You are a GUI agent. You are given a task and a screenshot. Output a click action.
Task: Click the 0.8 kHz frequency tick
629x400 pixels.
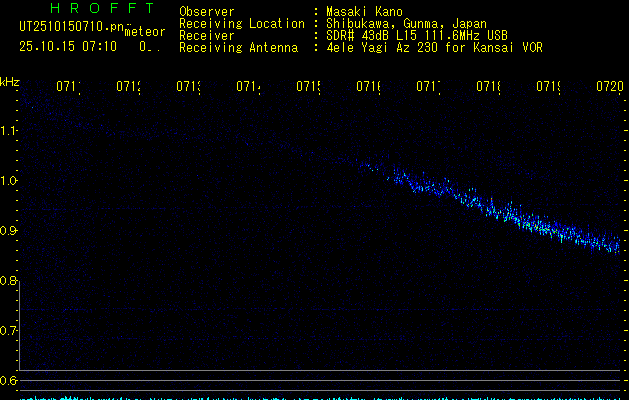pos(9,281)
